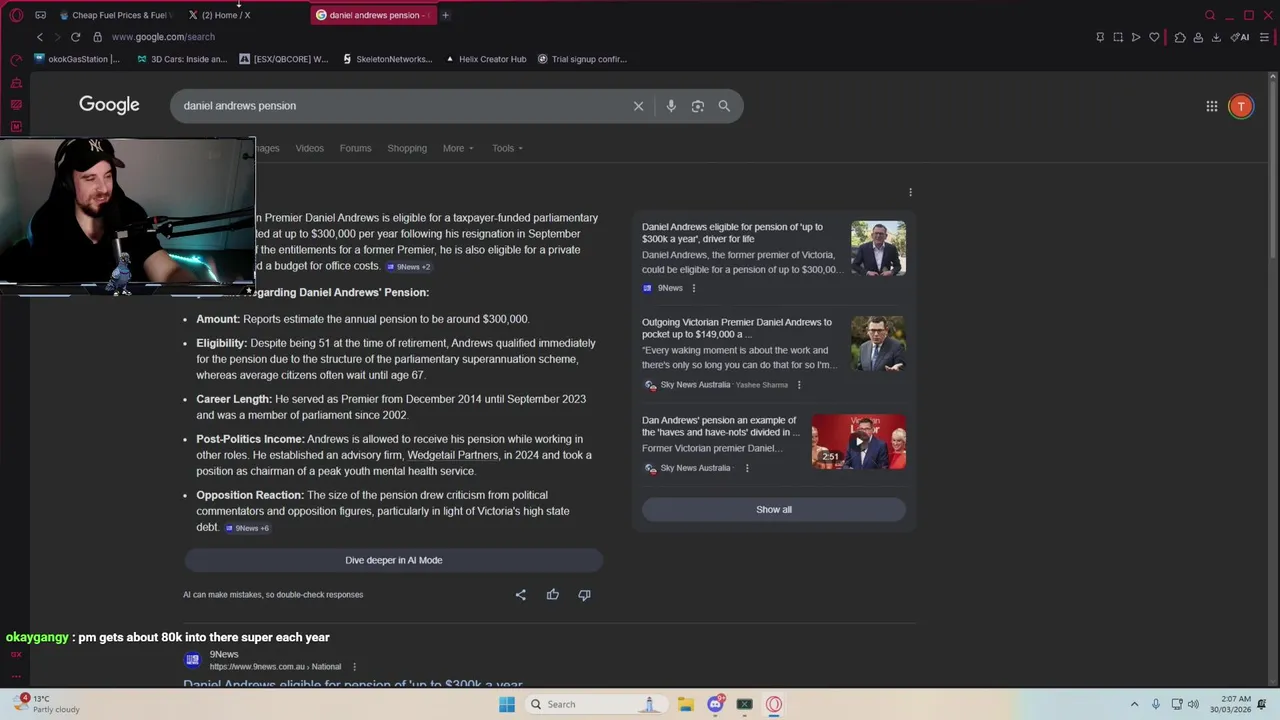Open Trial signup confirmation bookmark
The width and height of the screenshot is (1280, 720).
coord(582,59)
